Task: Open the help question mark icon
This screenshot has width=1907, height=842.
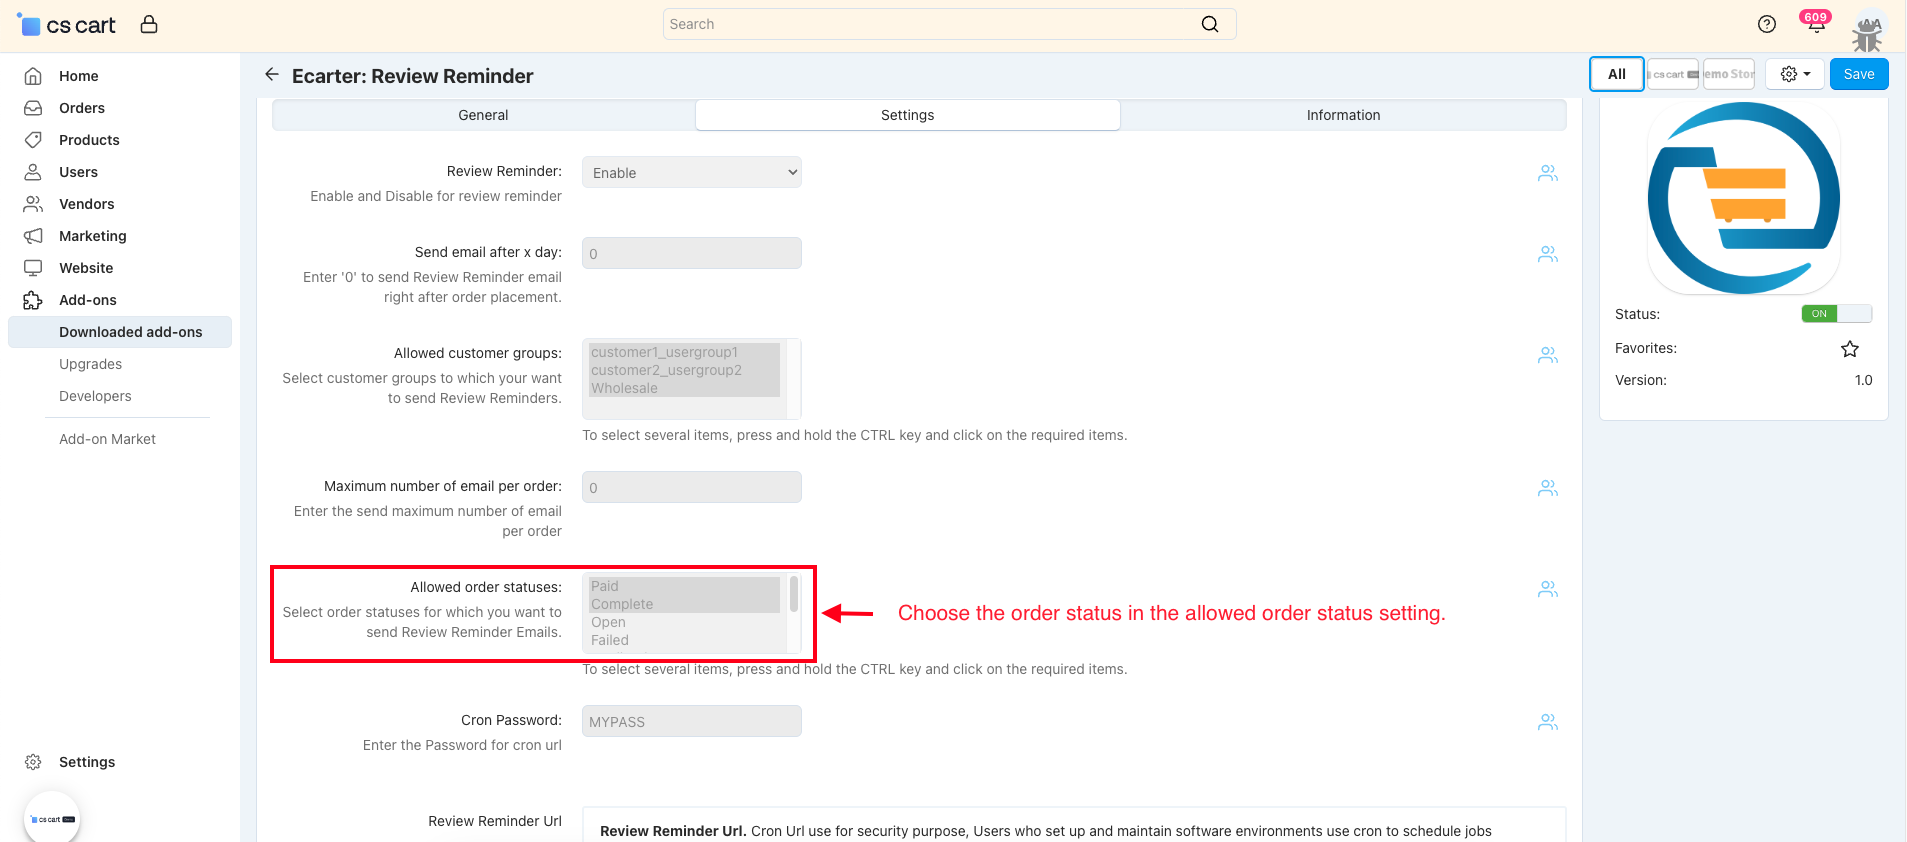Action: click(1767, 24)
